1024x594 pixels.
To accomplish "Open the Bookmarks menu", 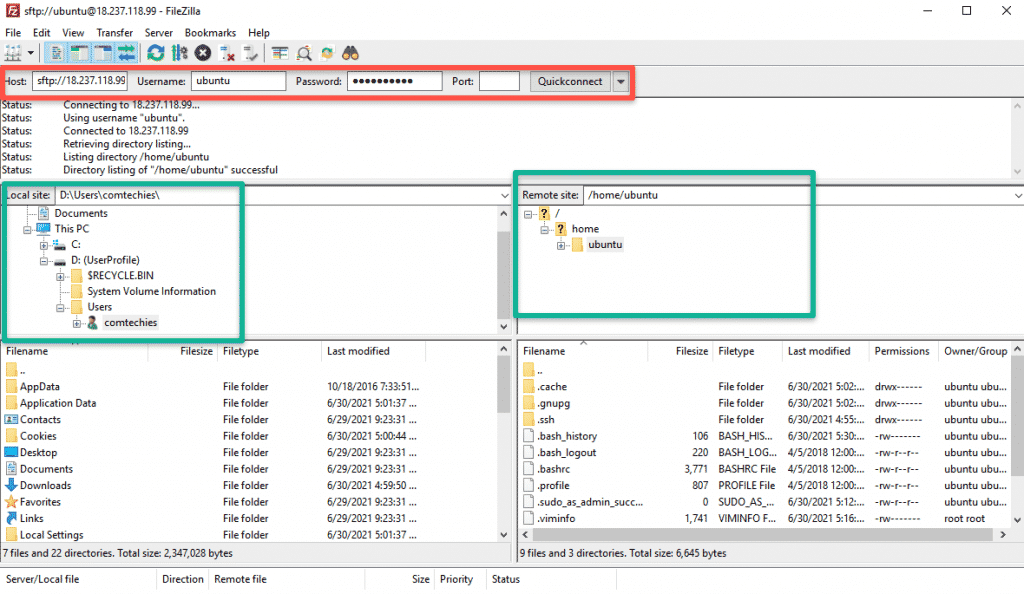I will pyautogui.click(x=210, y=32).
